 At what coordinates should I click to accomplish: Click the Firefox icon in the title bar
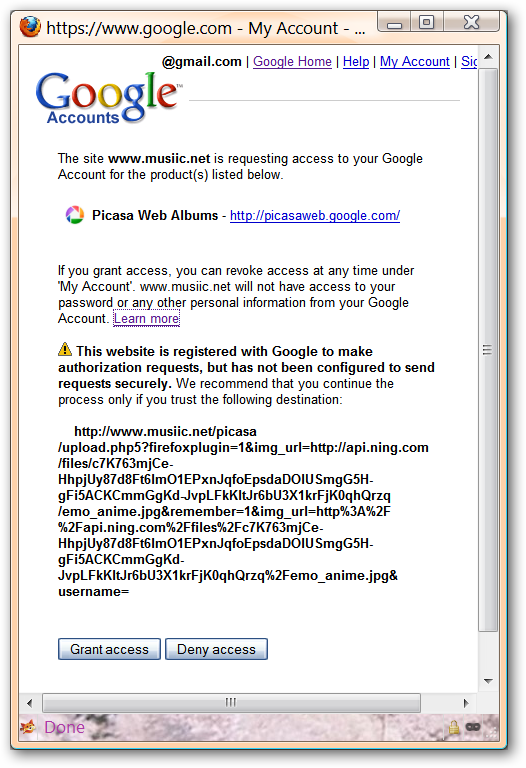click(30, 27)
